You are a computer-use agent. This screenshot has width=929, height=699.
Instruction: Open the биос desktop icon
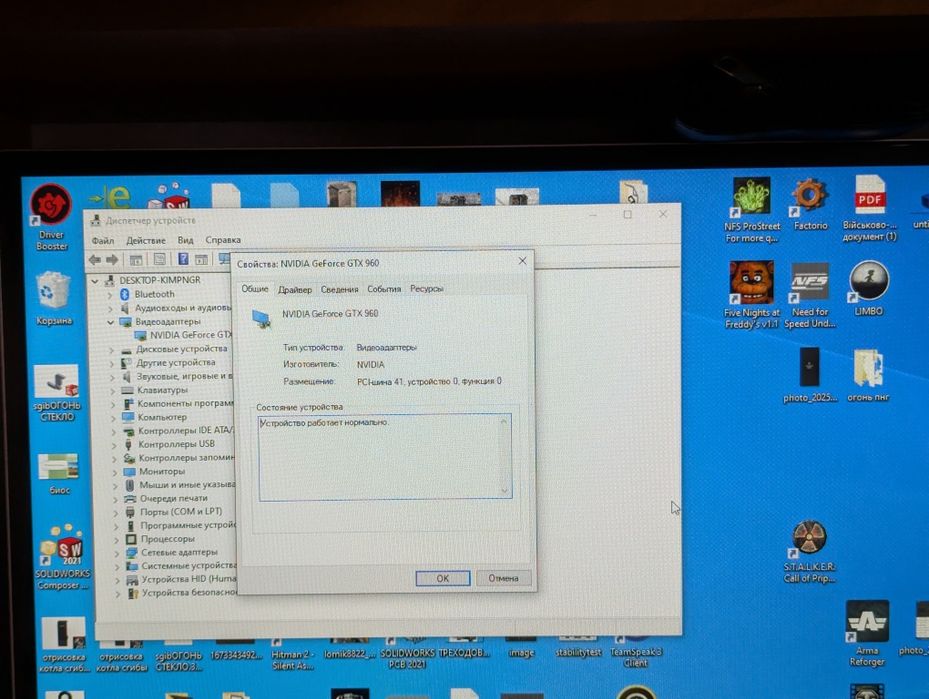[x=59, y=473]
